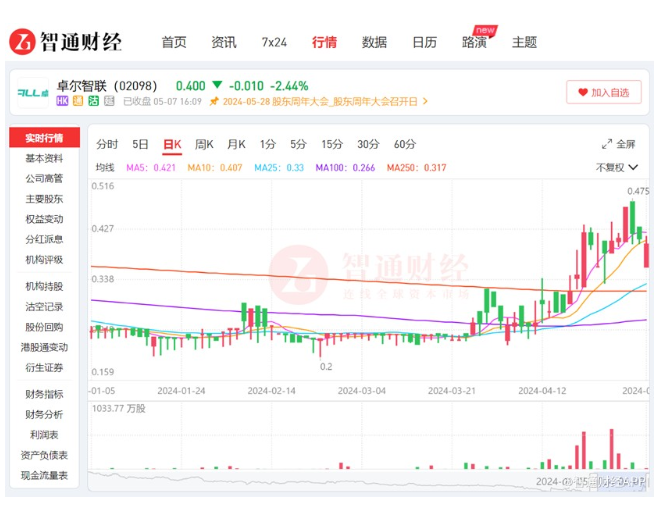Click the 加入自选 favorite button
The width and height of the screenshot is (670, 529).
[604, 92]
